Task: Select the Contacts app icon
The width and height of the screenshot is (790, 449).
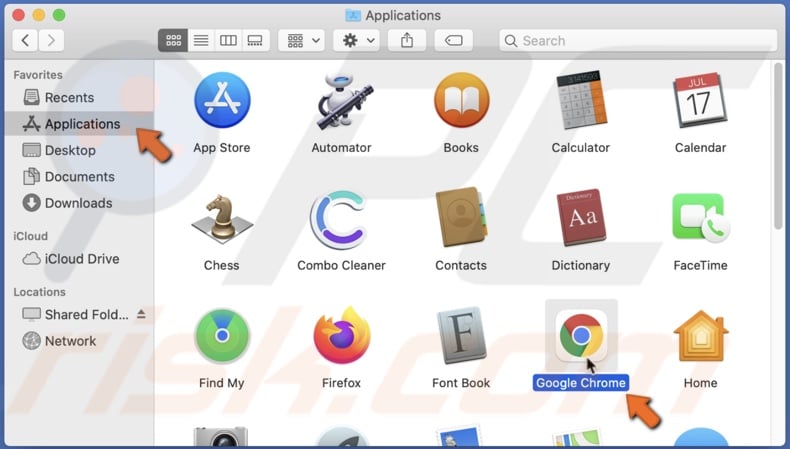Action: pyautogui.click(x=462, y=217)
